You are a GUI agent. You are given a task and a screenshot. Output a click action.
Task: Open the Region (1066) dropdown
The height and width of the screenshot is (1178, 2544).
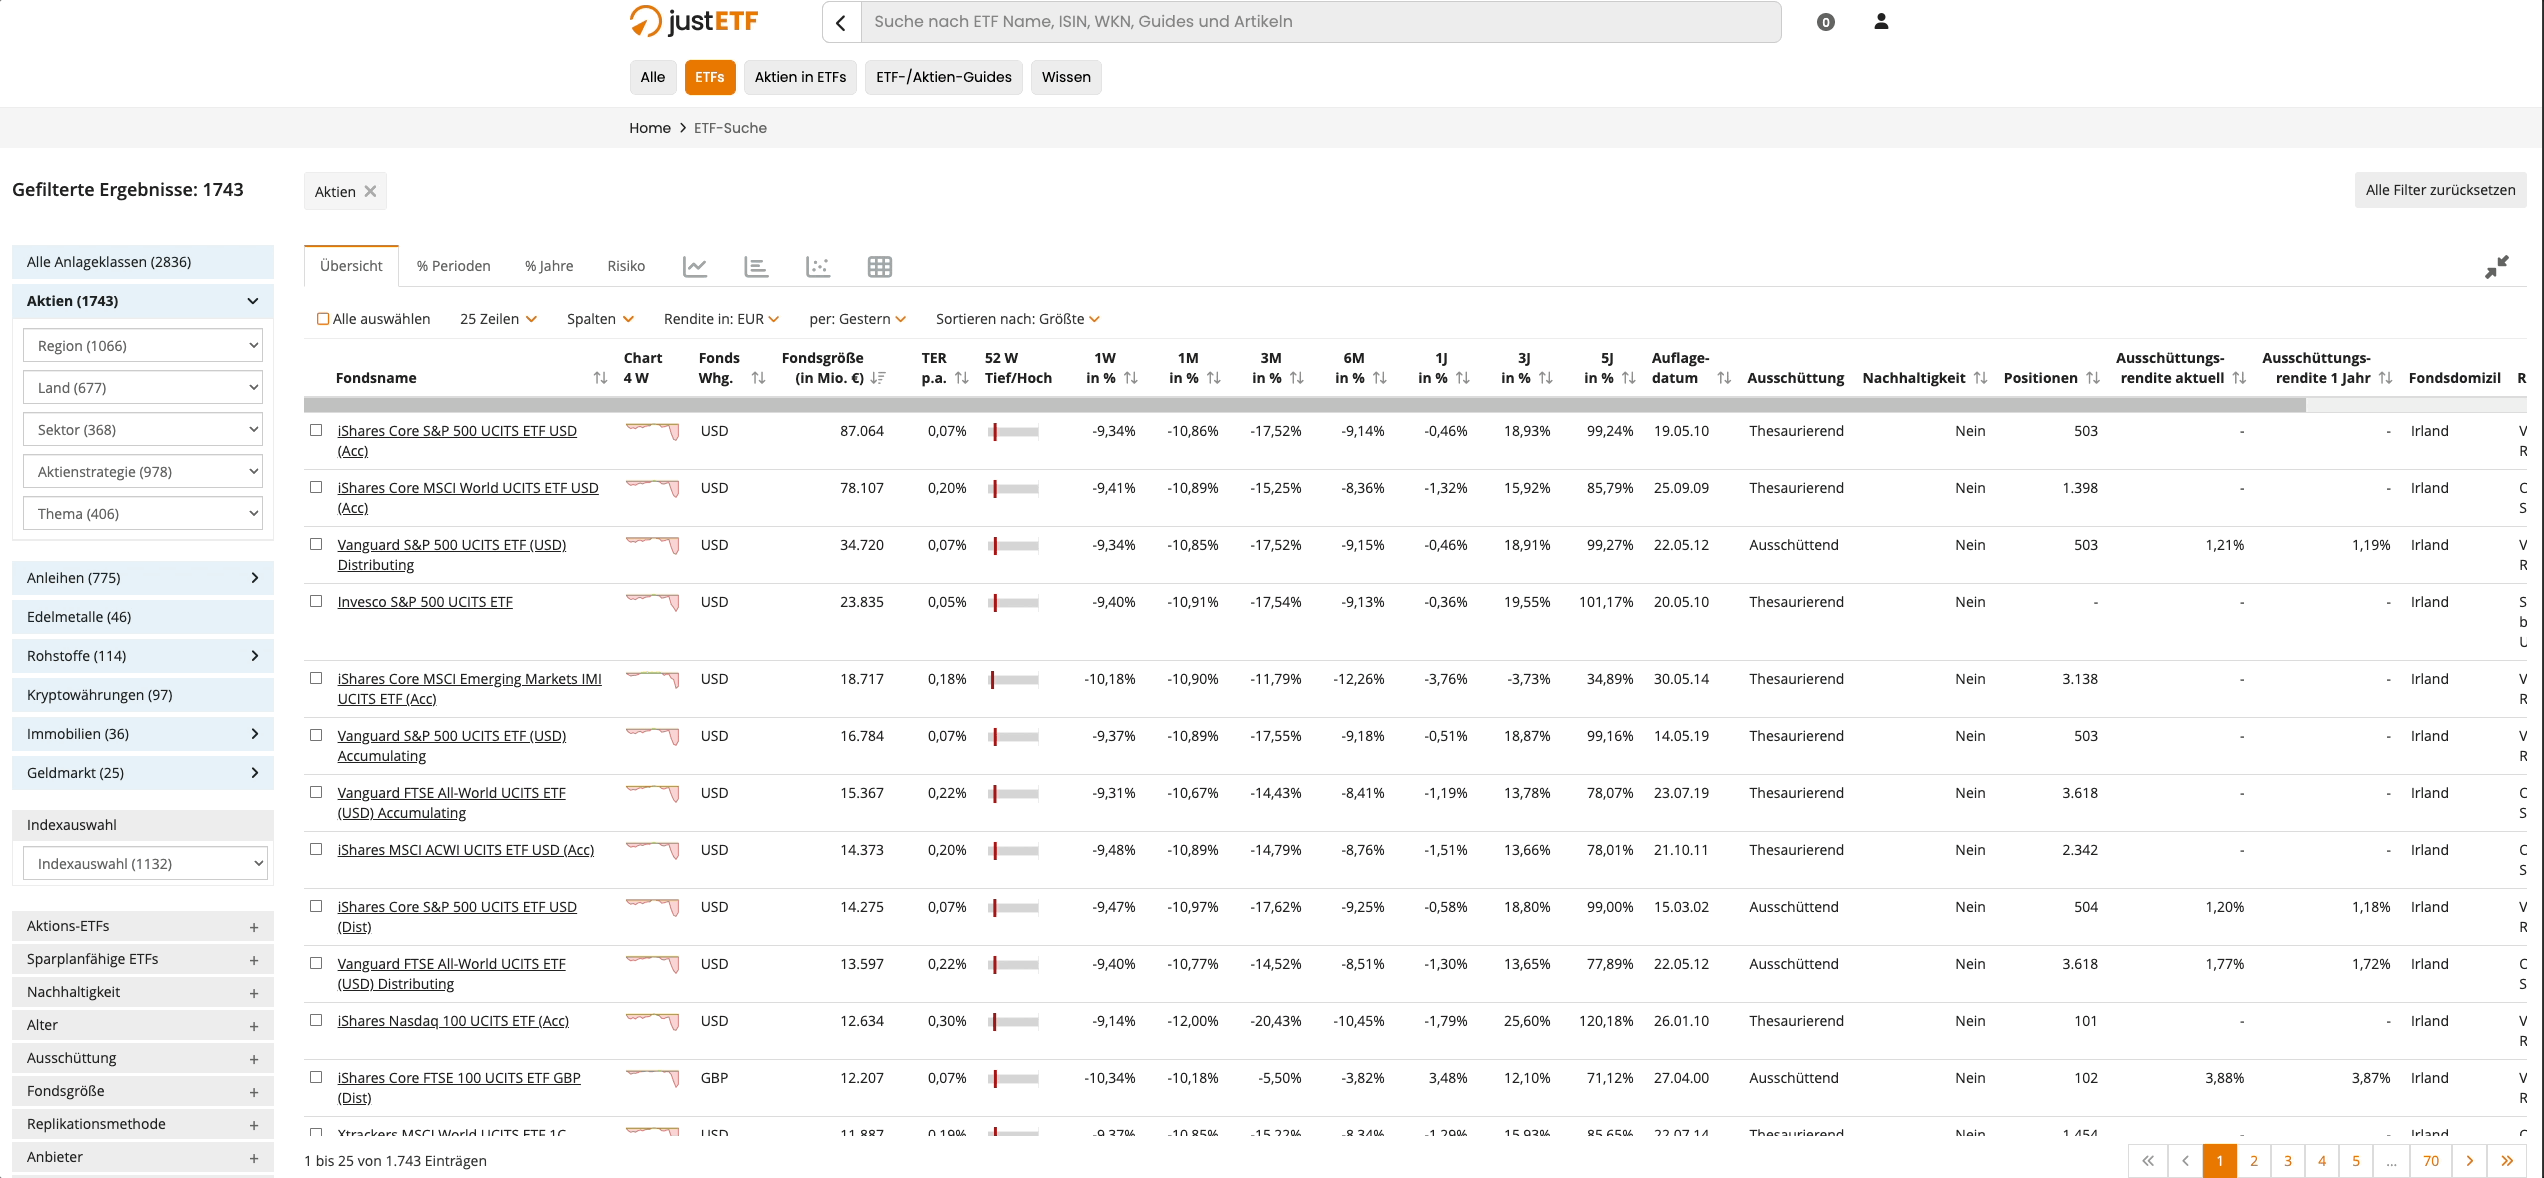tap(143, 346)
